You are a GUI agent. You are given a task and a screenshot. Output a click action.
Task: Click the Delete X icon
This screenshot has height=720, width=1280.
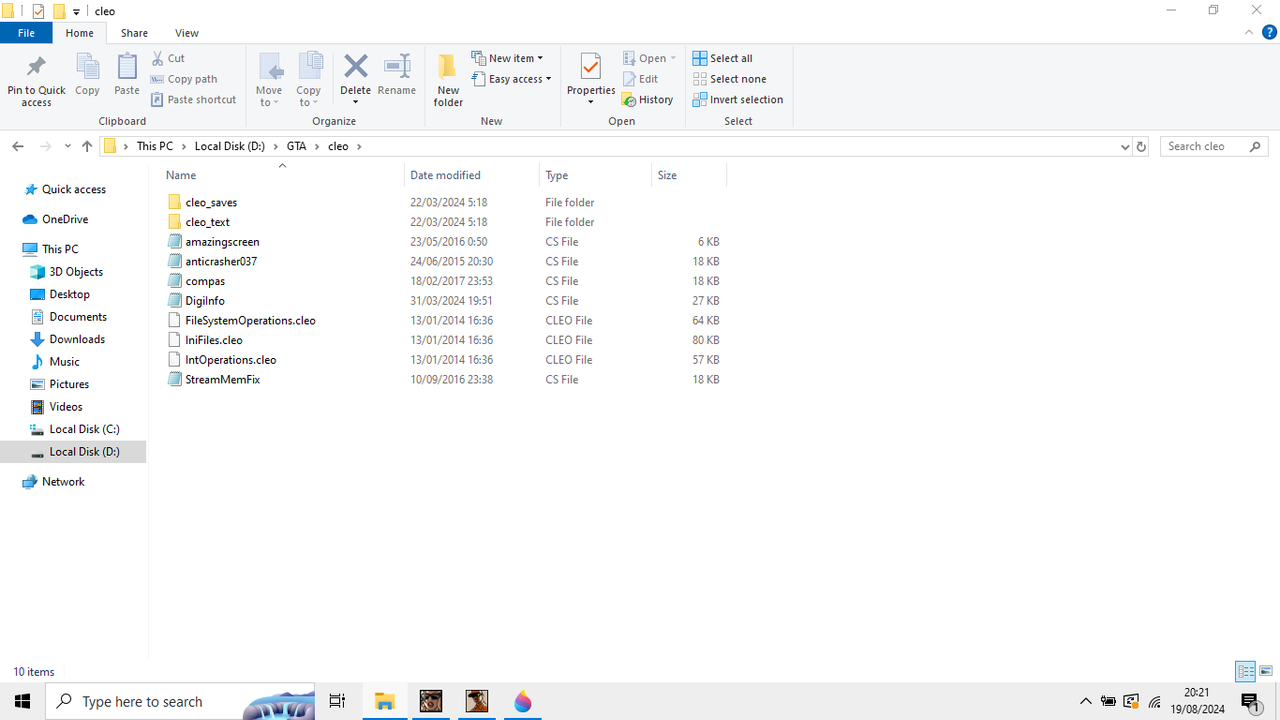pos(355,66)
